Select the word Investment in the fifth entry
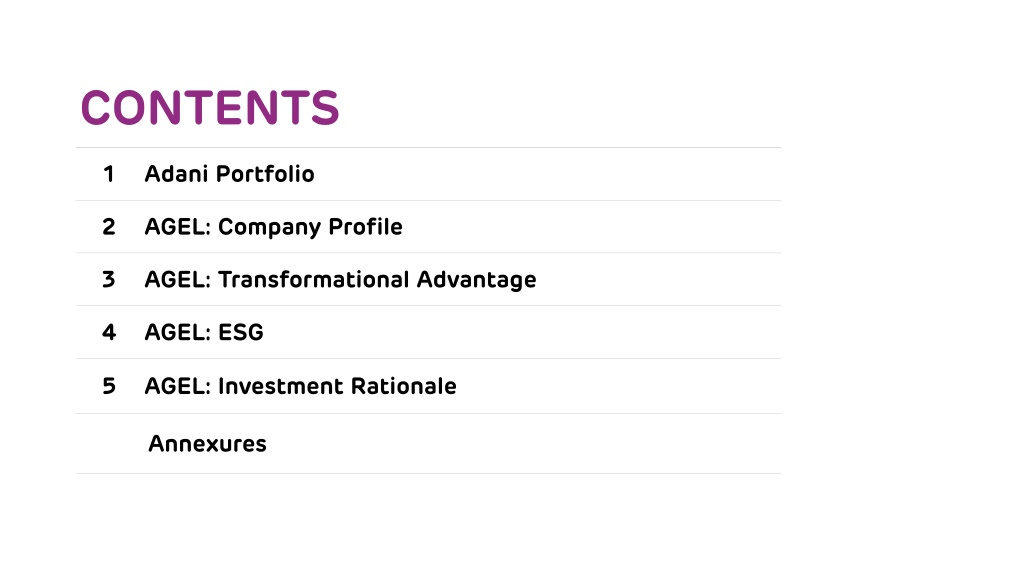The width and height of the screenshot is (1024, 576). click(280, 386)
